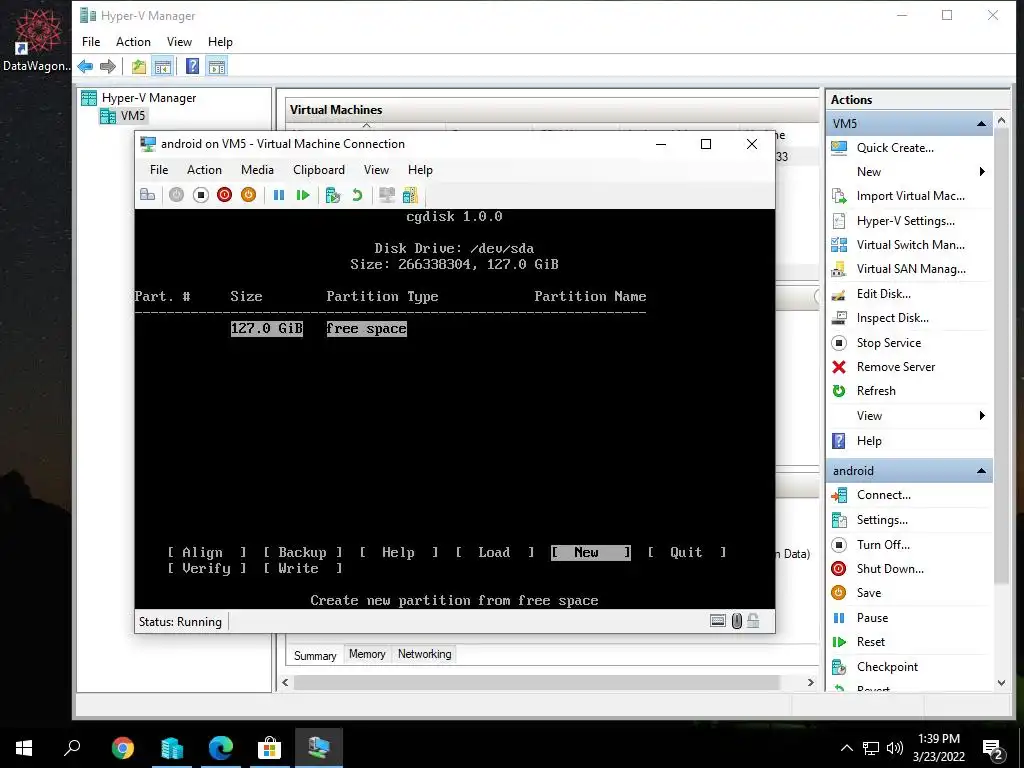Open the notification center icon
The width and height of the screenshot is (1024, 768).
993,748
